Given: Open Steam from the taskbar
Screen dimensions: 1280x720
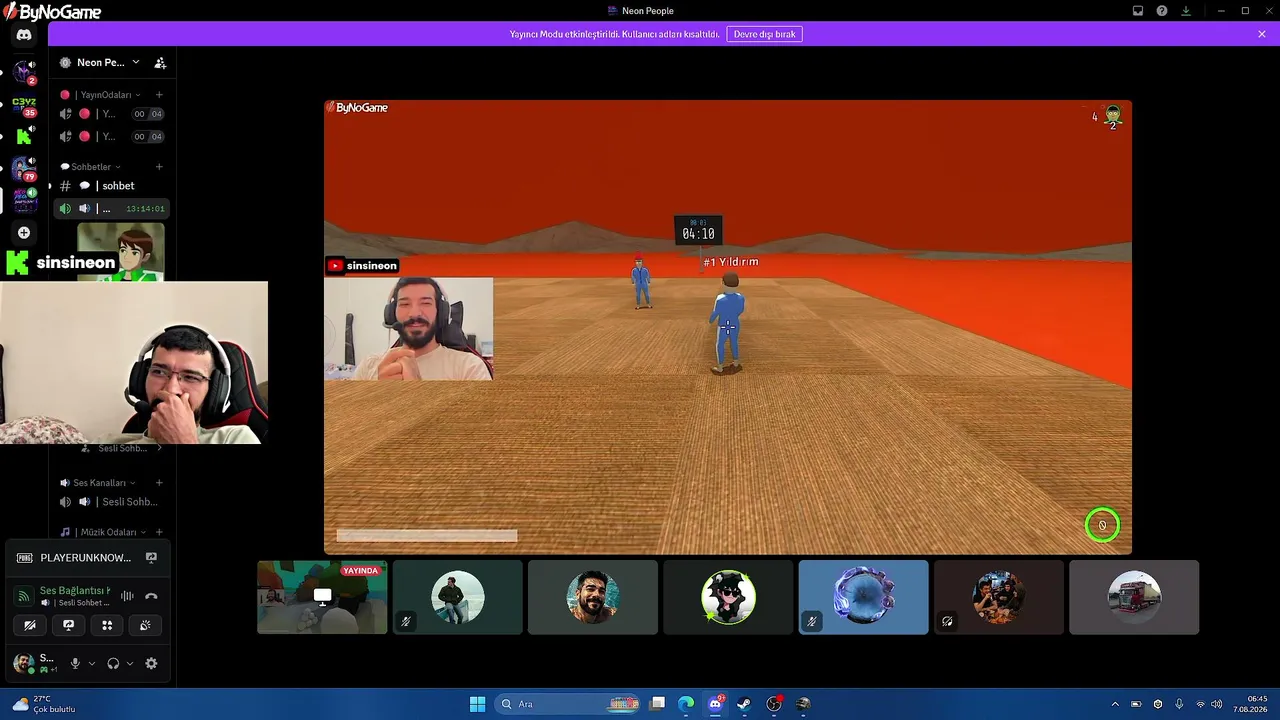Looking at the screenshot, I should point(744,704).
